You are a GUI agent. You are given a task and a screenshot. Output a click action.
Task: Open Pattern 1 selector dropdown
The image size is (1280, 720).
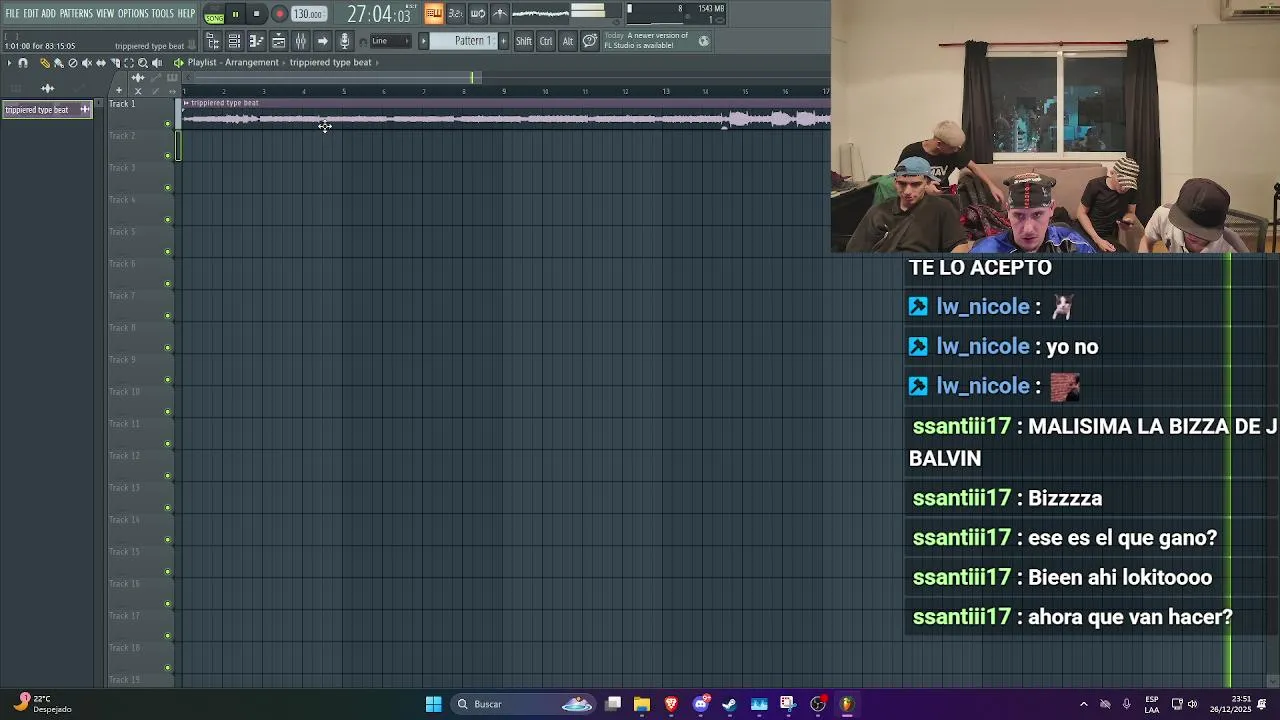(x=463, y=41)
